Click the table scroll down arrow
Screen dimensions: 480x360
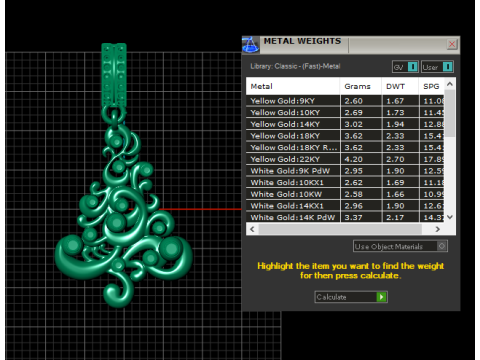450,217
